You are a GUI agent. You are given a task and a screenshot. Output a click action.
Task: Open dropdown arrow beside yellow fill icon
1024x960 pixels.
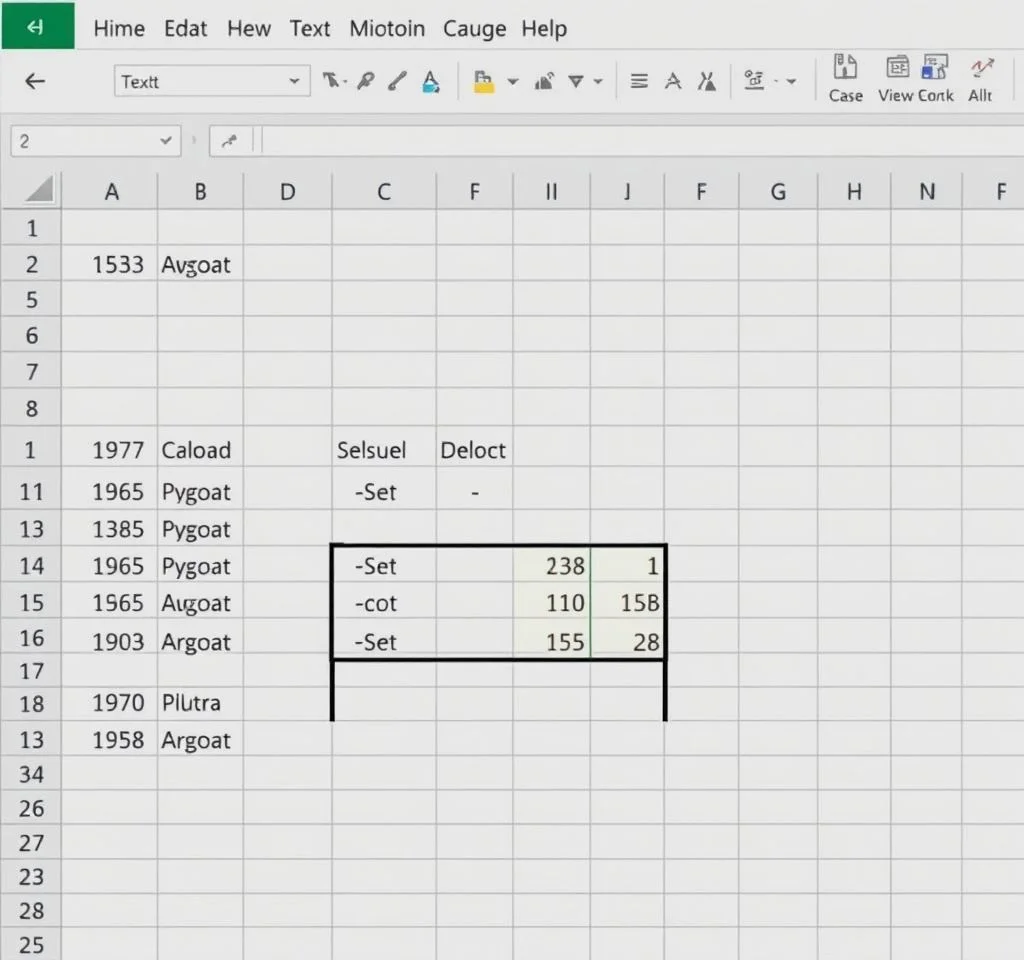(513, 82)
